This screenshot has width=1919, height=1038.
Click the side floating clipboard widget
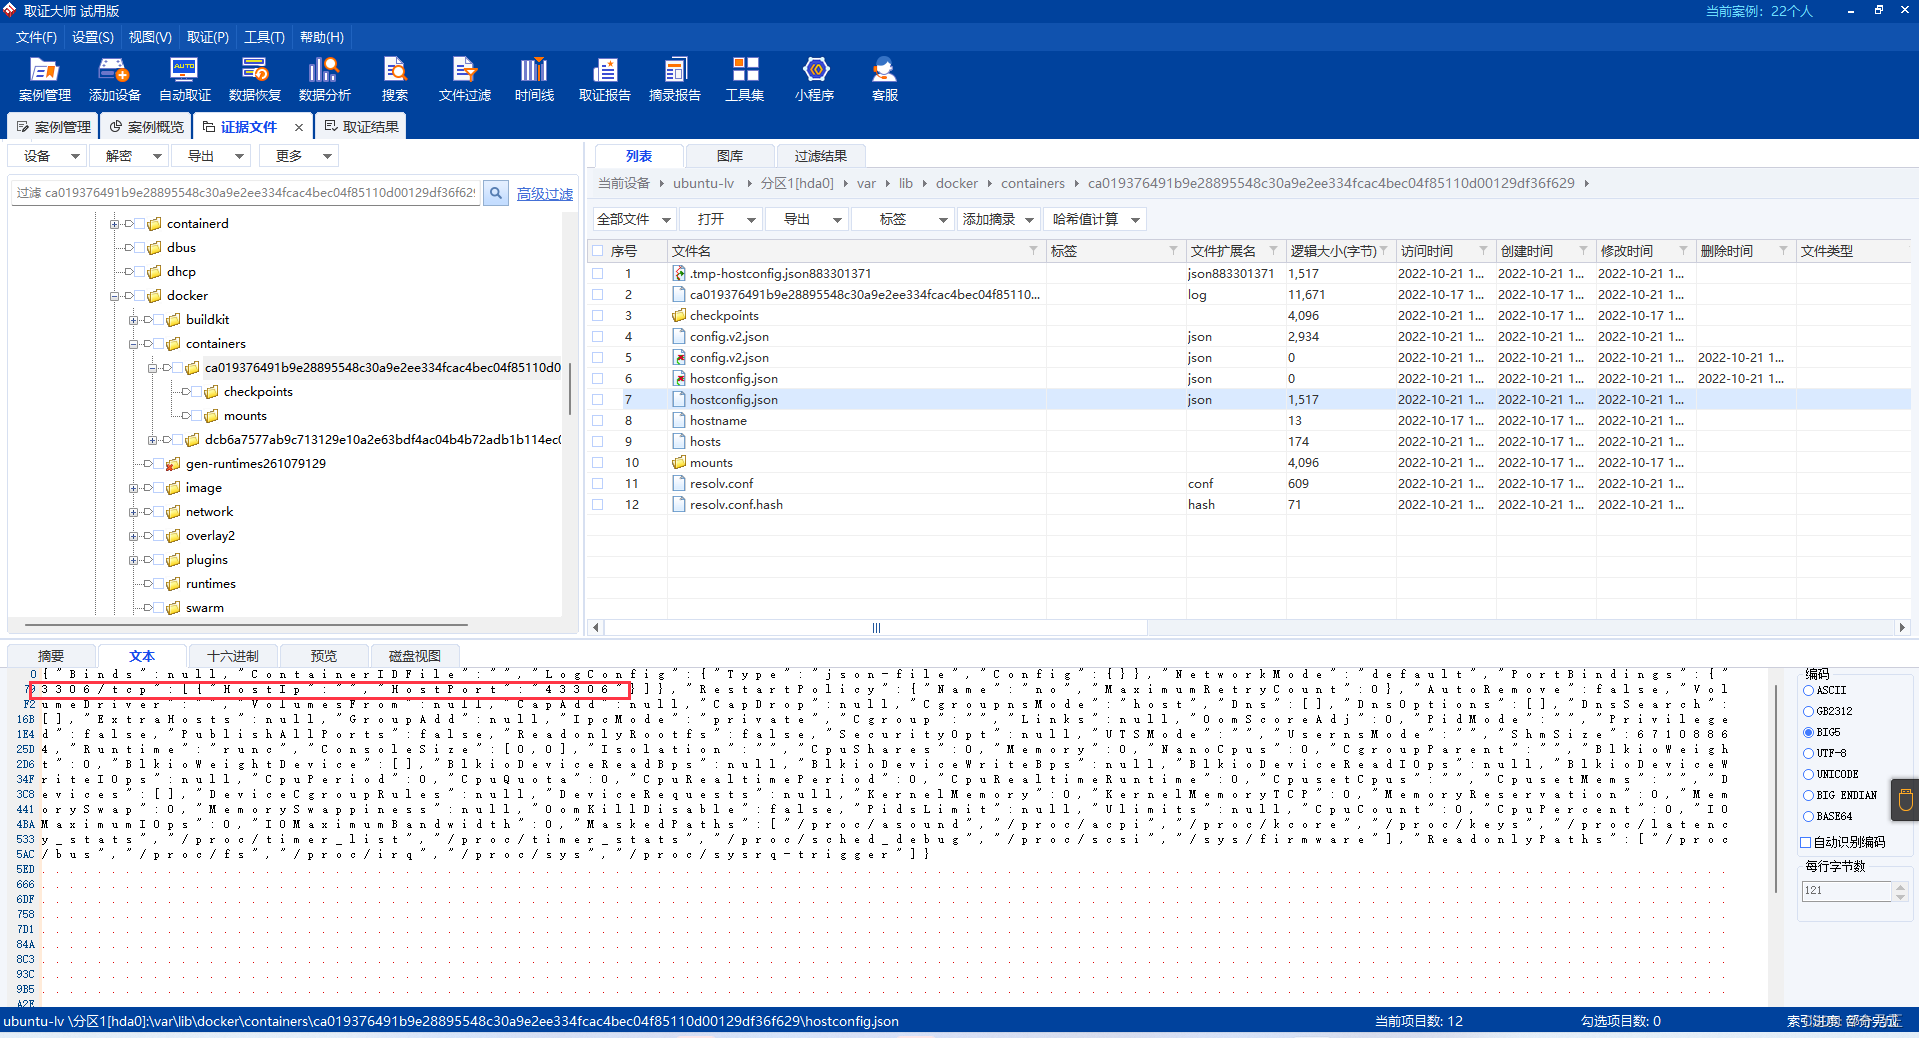coord(1904,800)
